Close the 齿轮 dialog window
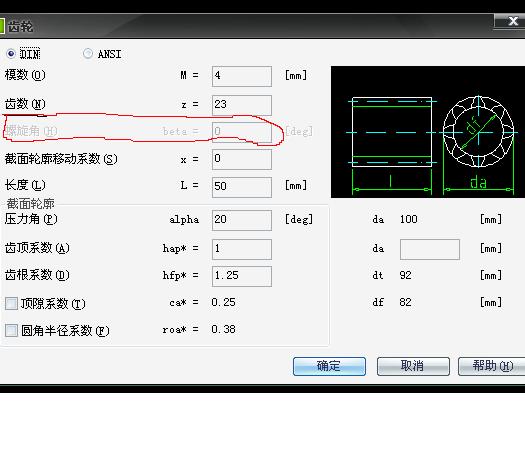Screen dimensions: 525x460 tap(511, 21)
